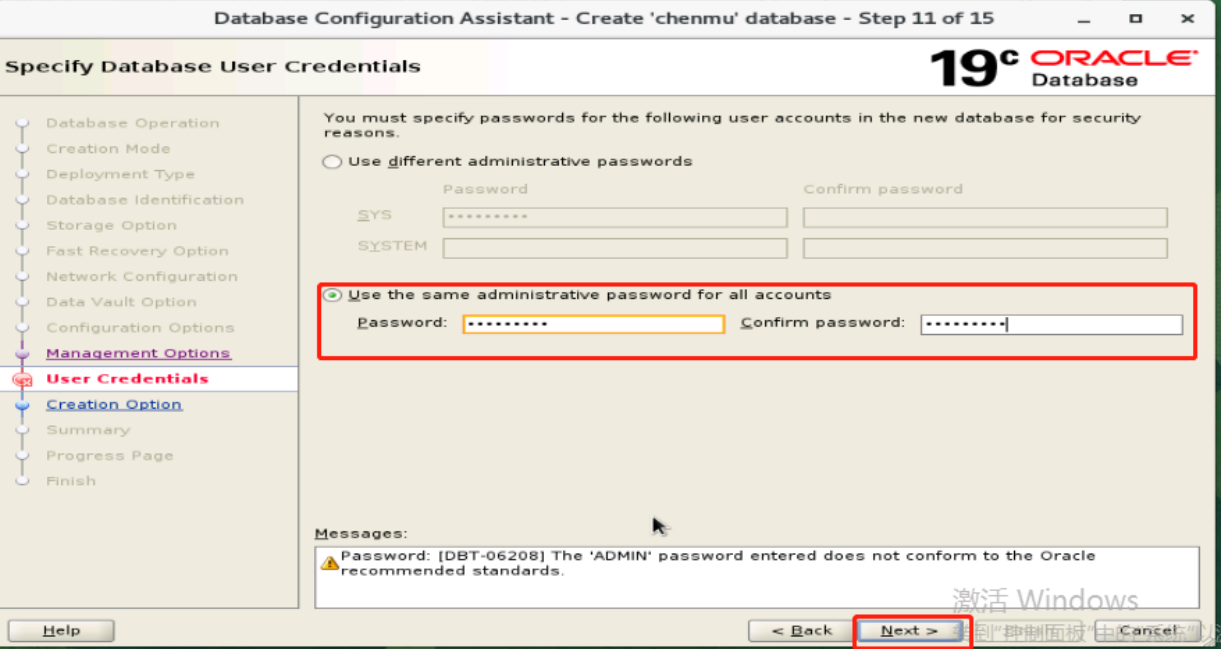Click the Finish step label
The image size is (1221, 649).
point(71,481)
